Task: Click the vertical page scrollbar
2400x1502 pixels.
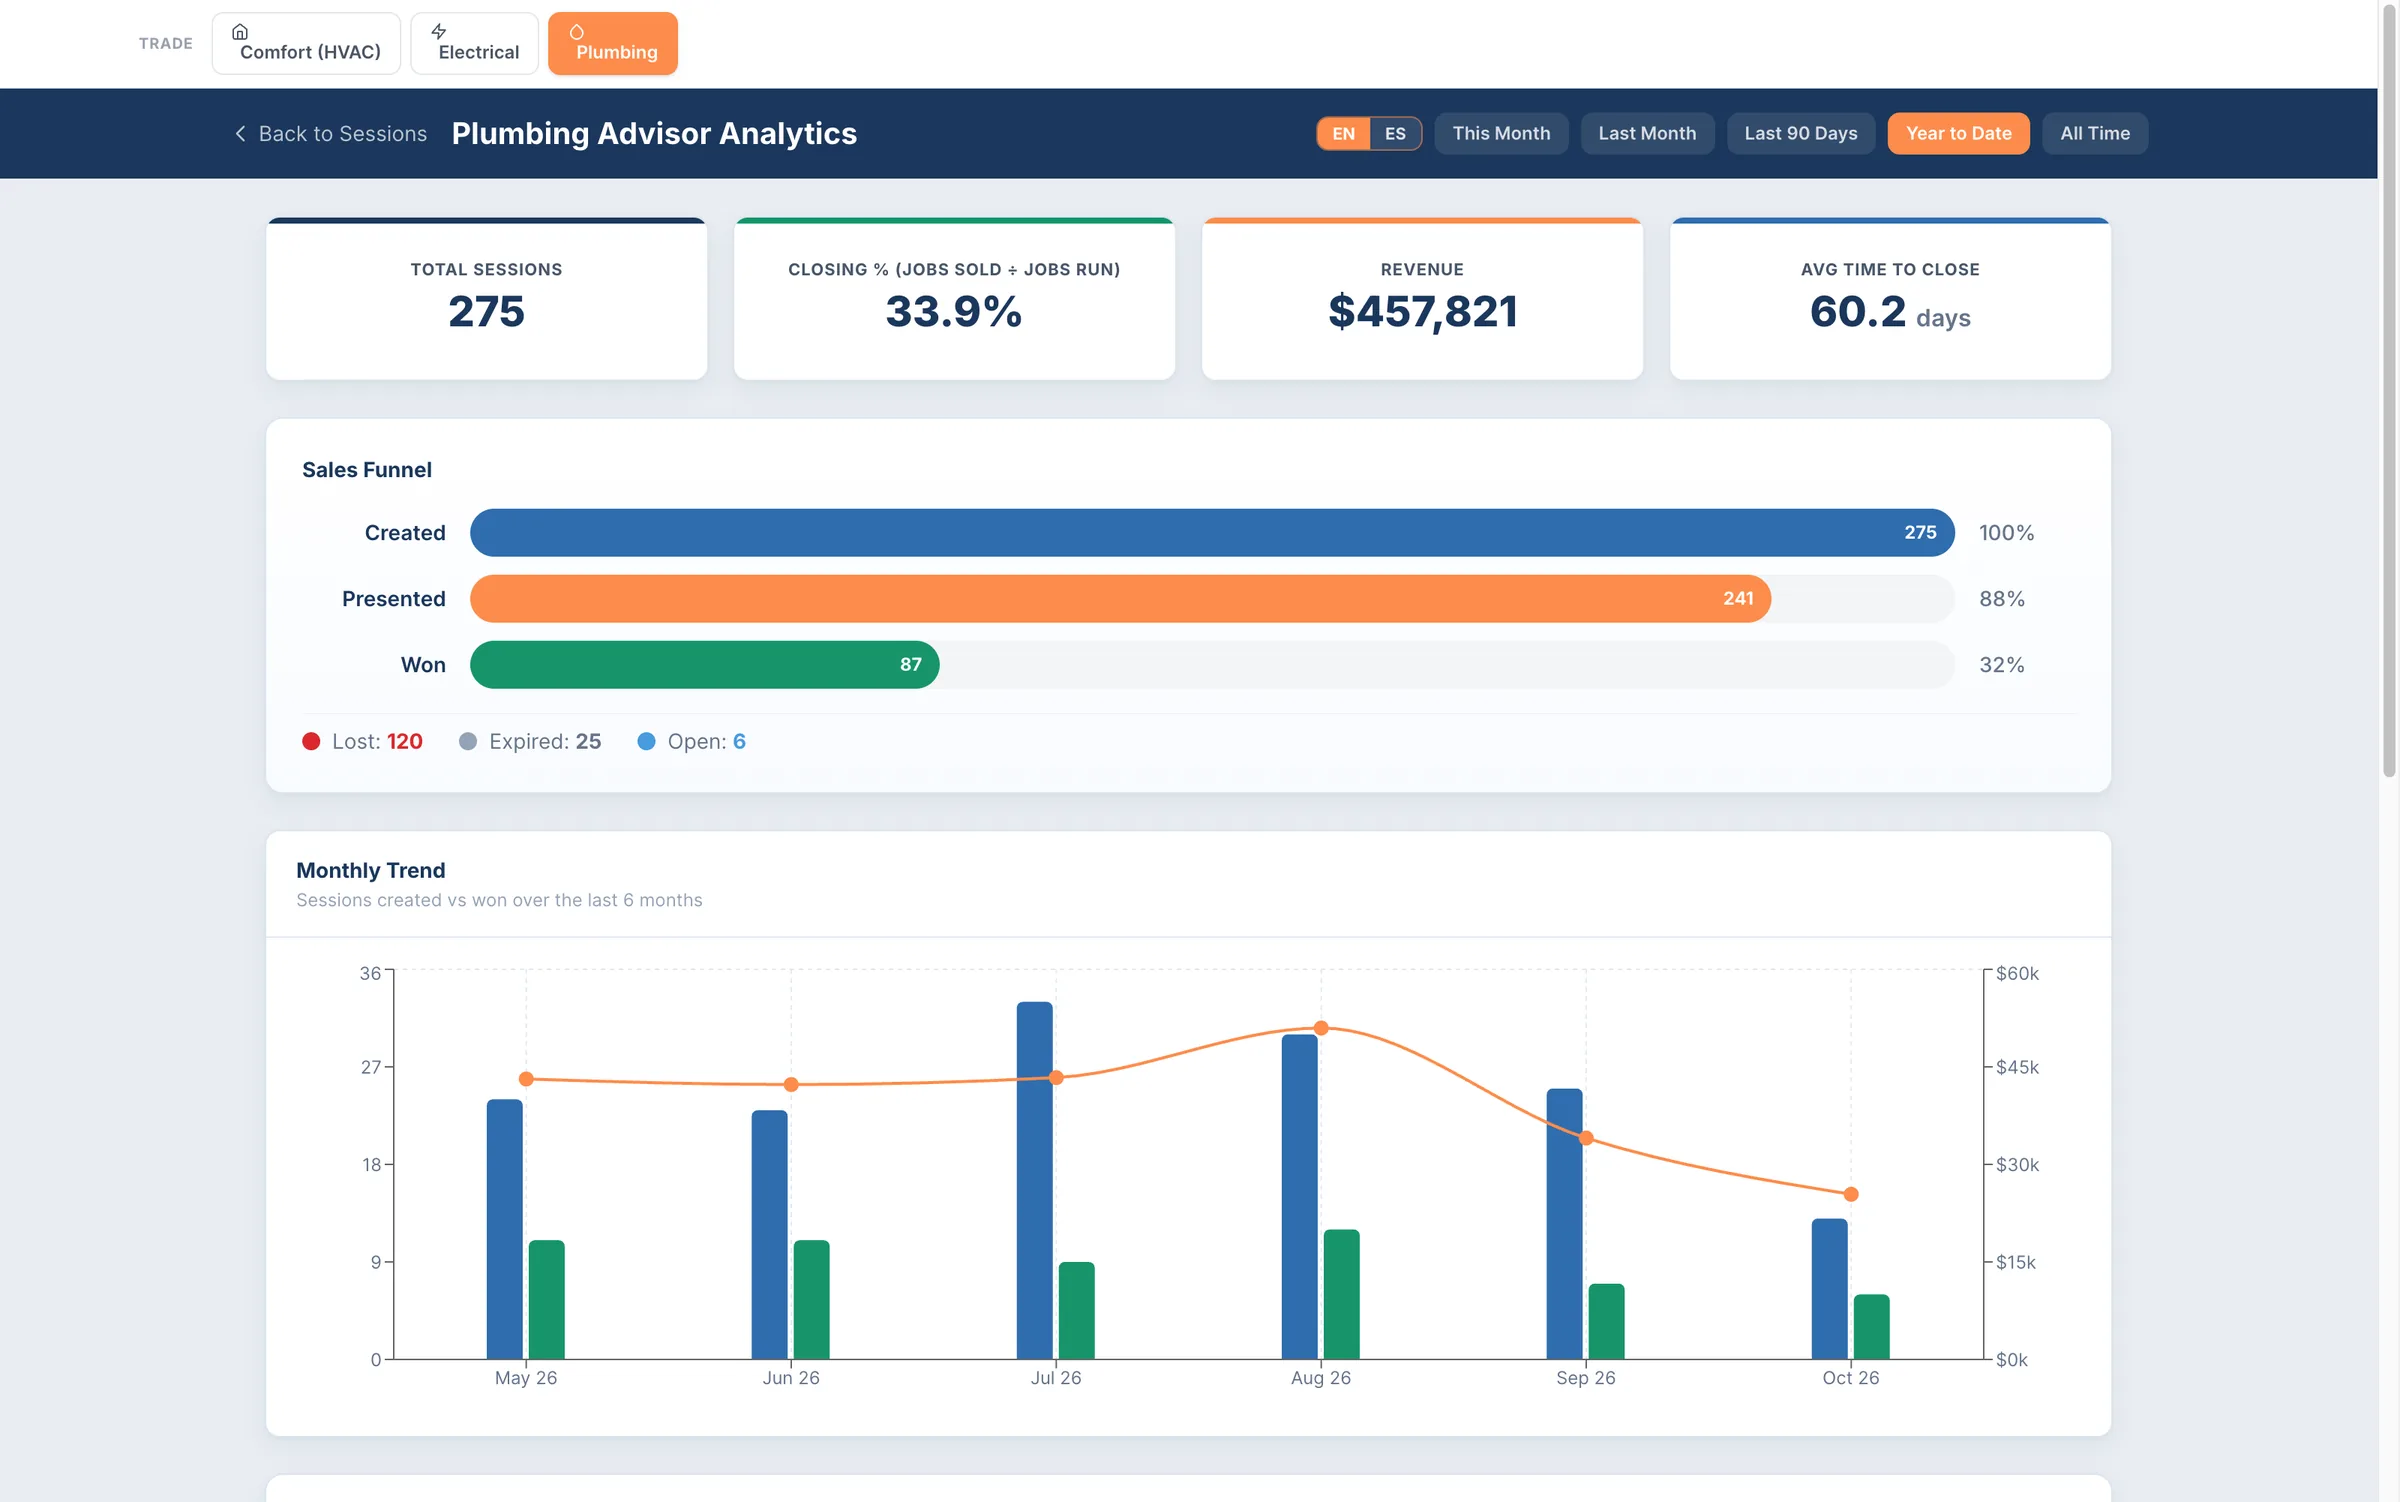Action: point(2389,390)
